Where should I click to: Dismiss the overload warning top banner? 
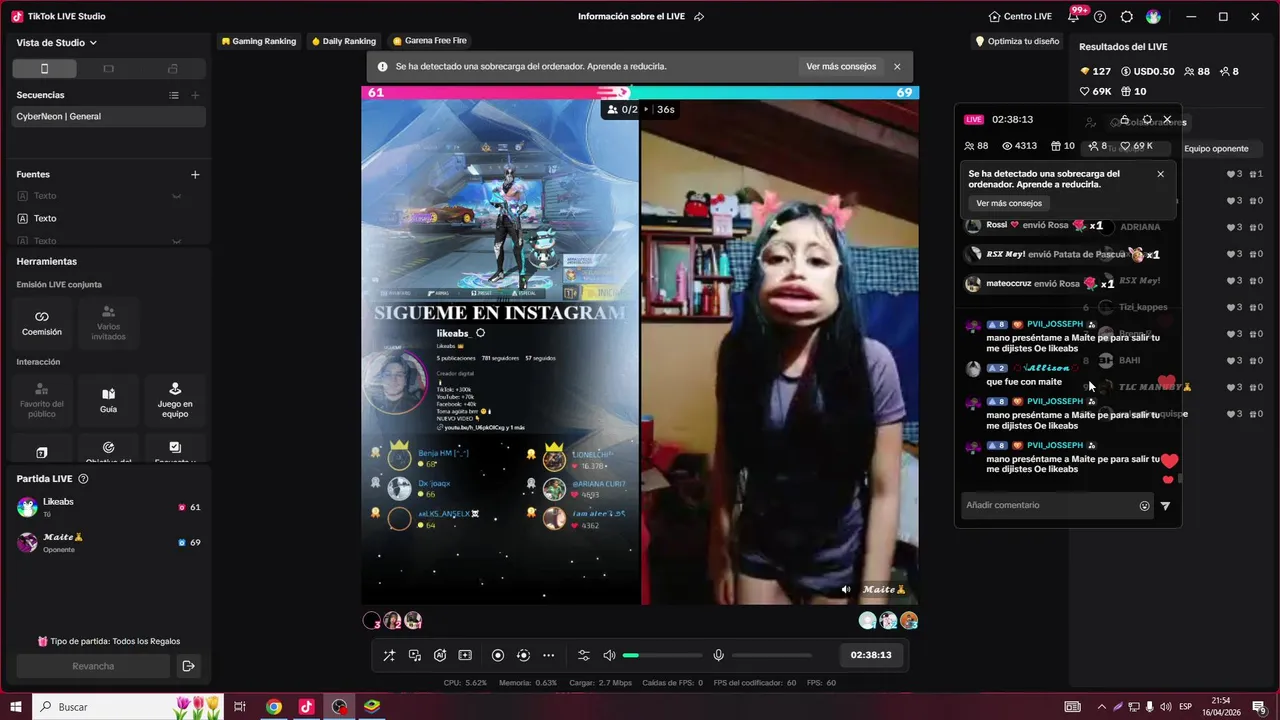(897, 67)
